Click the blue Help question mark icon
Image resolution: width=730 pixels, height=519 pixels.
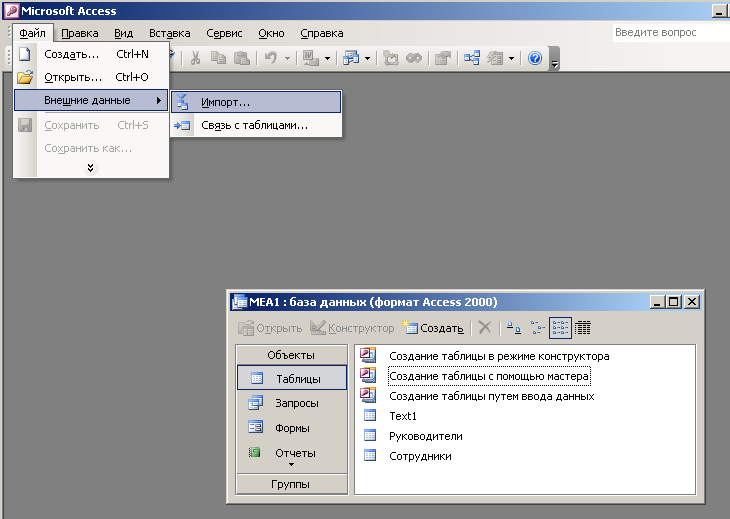535,58
